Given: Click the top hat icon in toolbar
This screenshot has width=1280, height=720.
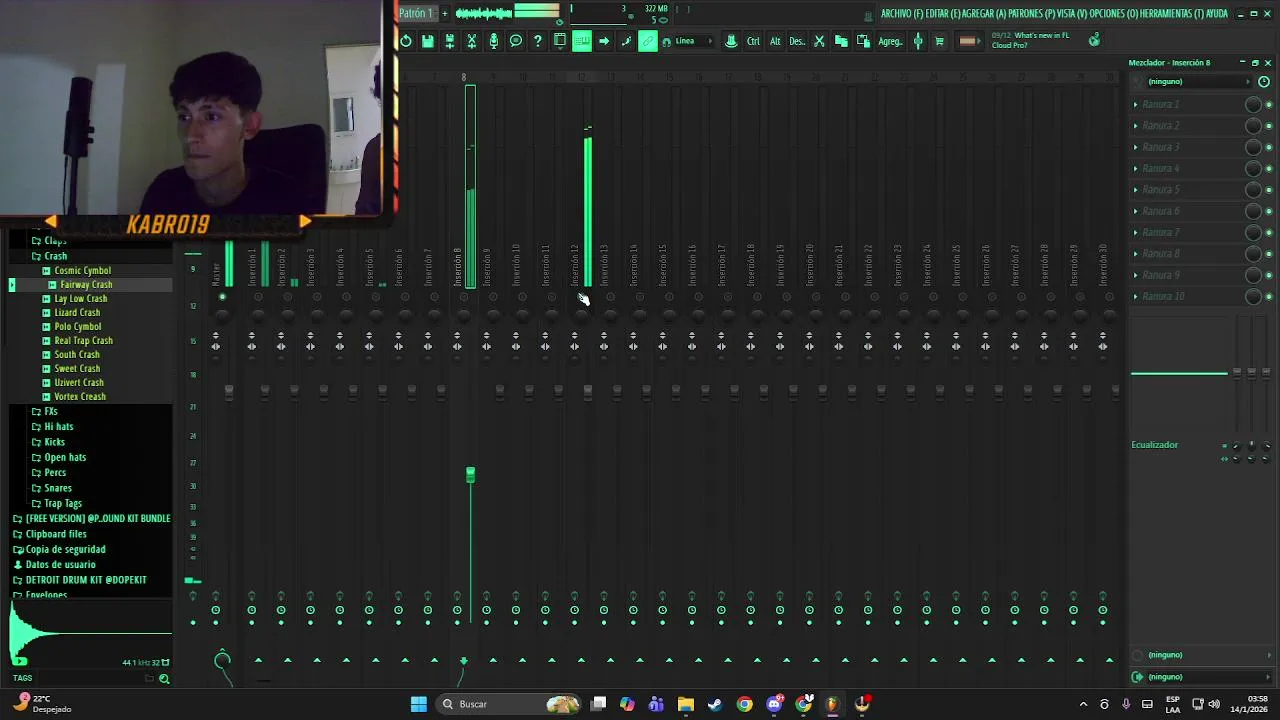Looking at the screenshot, I should point(731,41).
